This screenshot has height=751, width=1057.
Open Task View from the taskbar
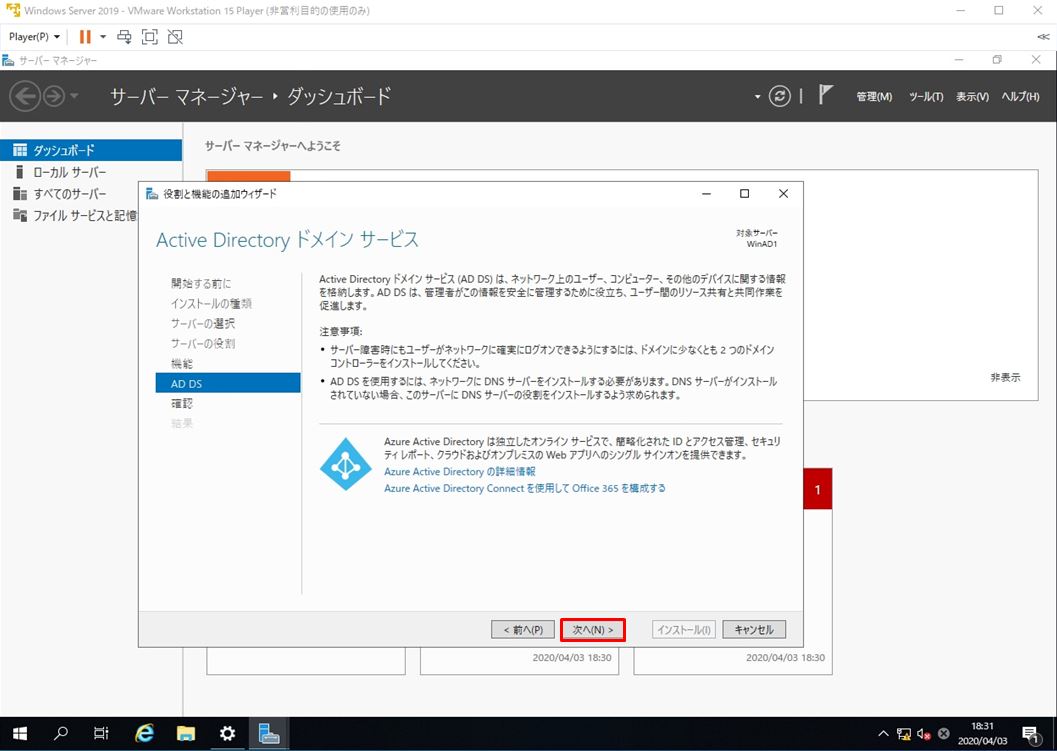(101, 733)
